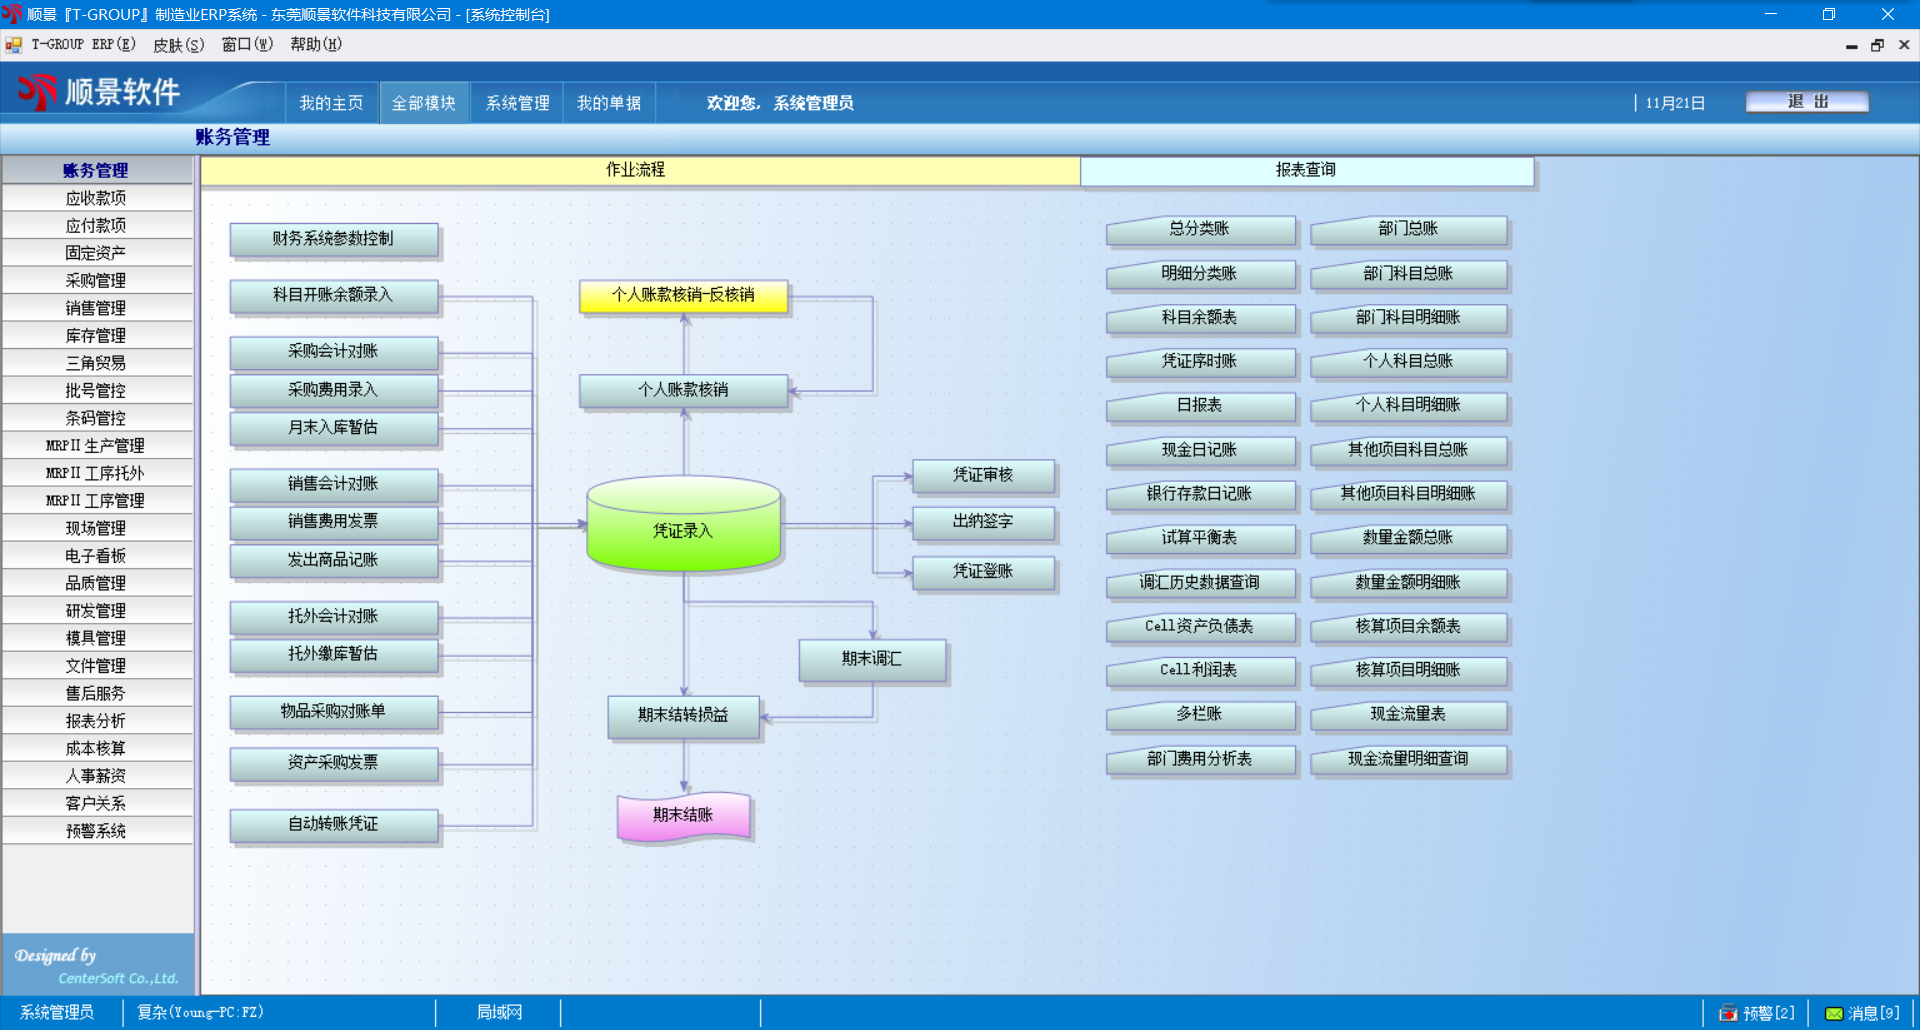Open 财务系统参数控制 settings

pos(333,239)
